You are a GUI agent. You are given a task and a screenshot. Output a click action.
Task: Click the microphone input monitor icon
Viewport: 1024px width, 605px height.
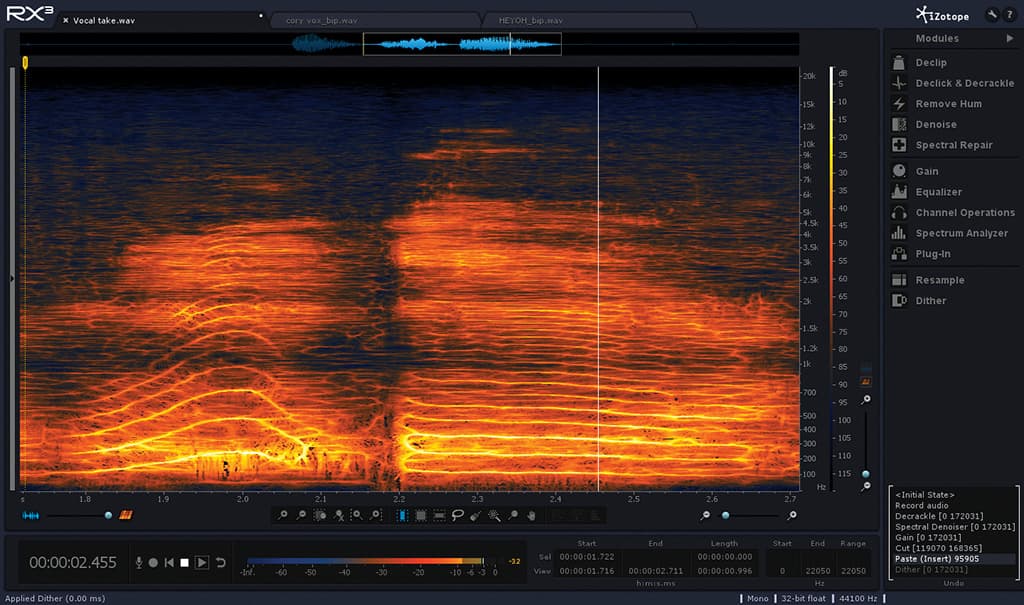[138, 563]
